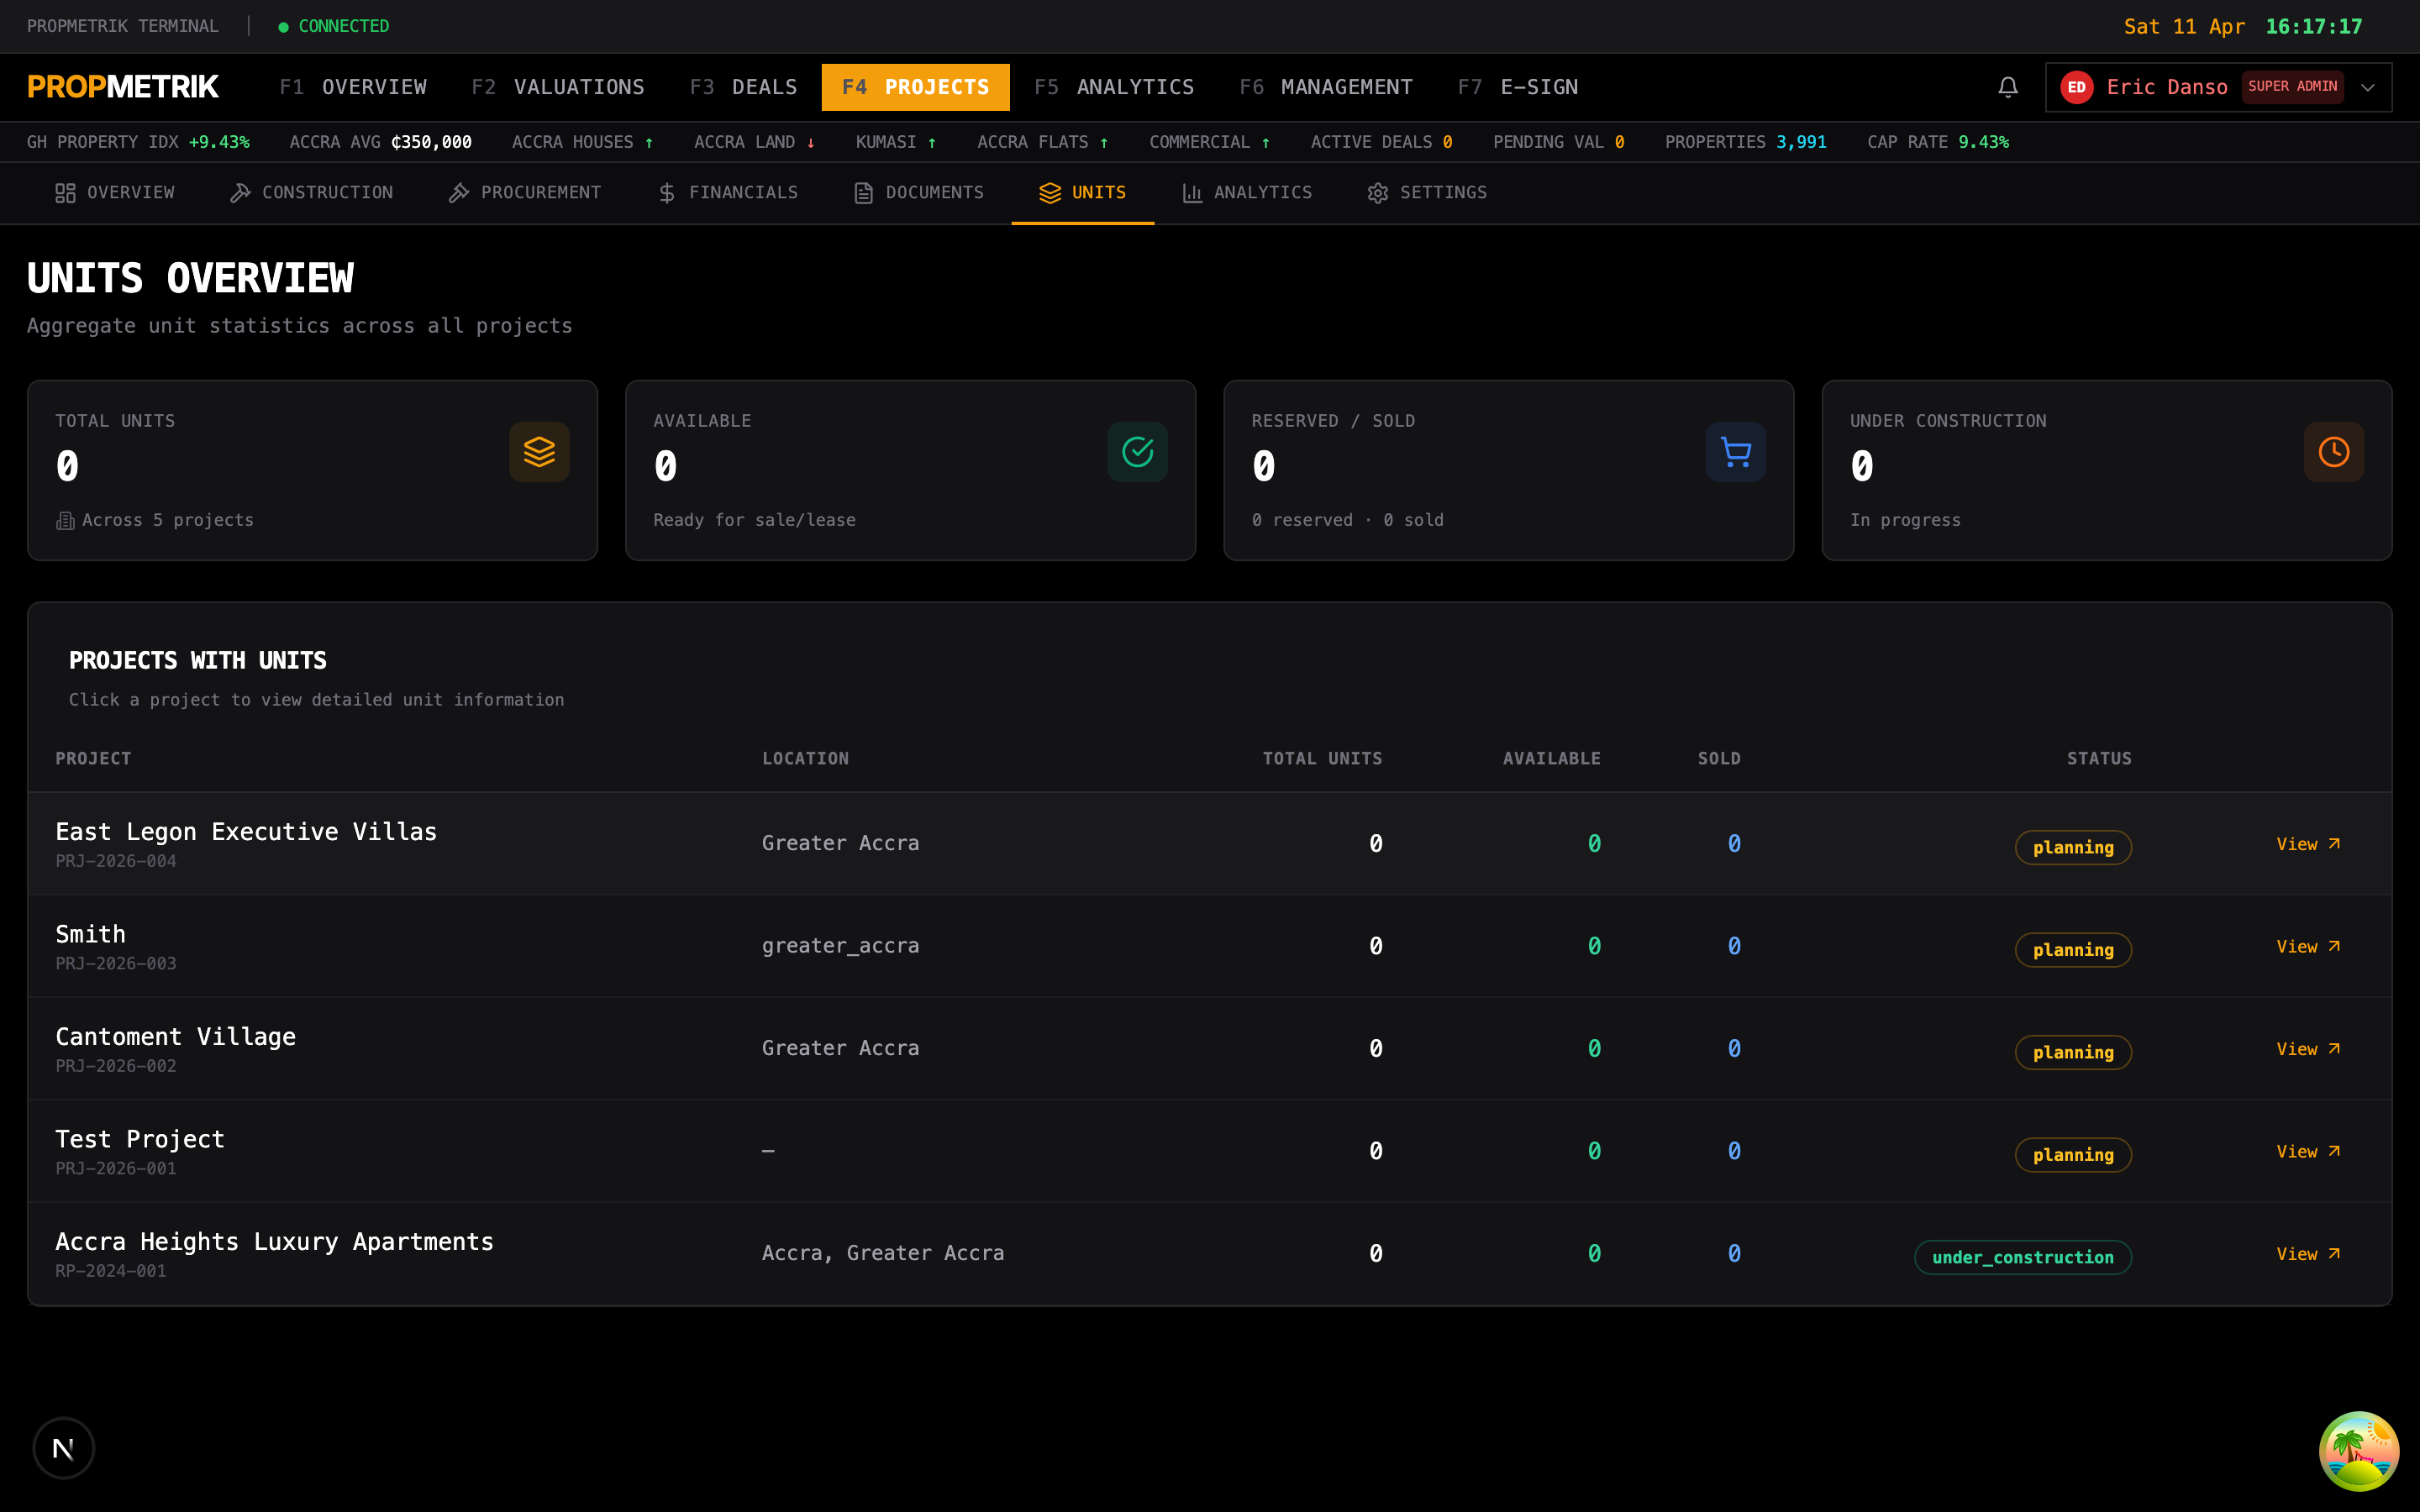Viewport: 2420px width, 1512px height.
Task: Expand the Eric Danso account chevron
Action: (2368, 87)
